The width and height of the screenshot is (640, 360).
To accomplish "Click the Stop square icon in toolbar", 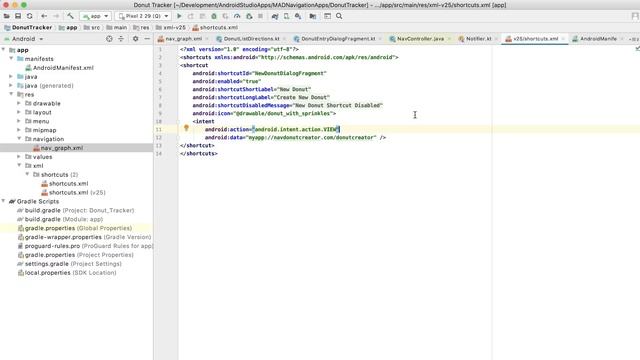I will (260, 16).
